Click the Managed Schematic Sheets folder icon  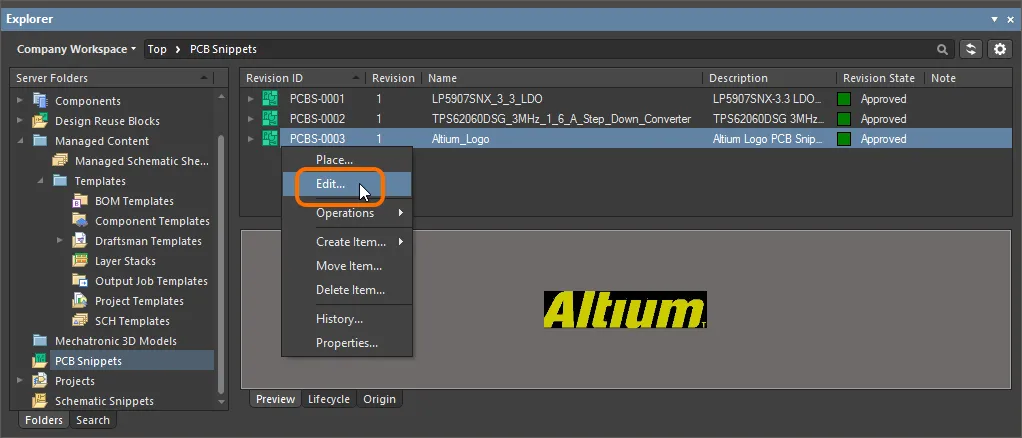[x=60, y=160]
